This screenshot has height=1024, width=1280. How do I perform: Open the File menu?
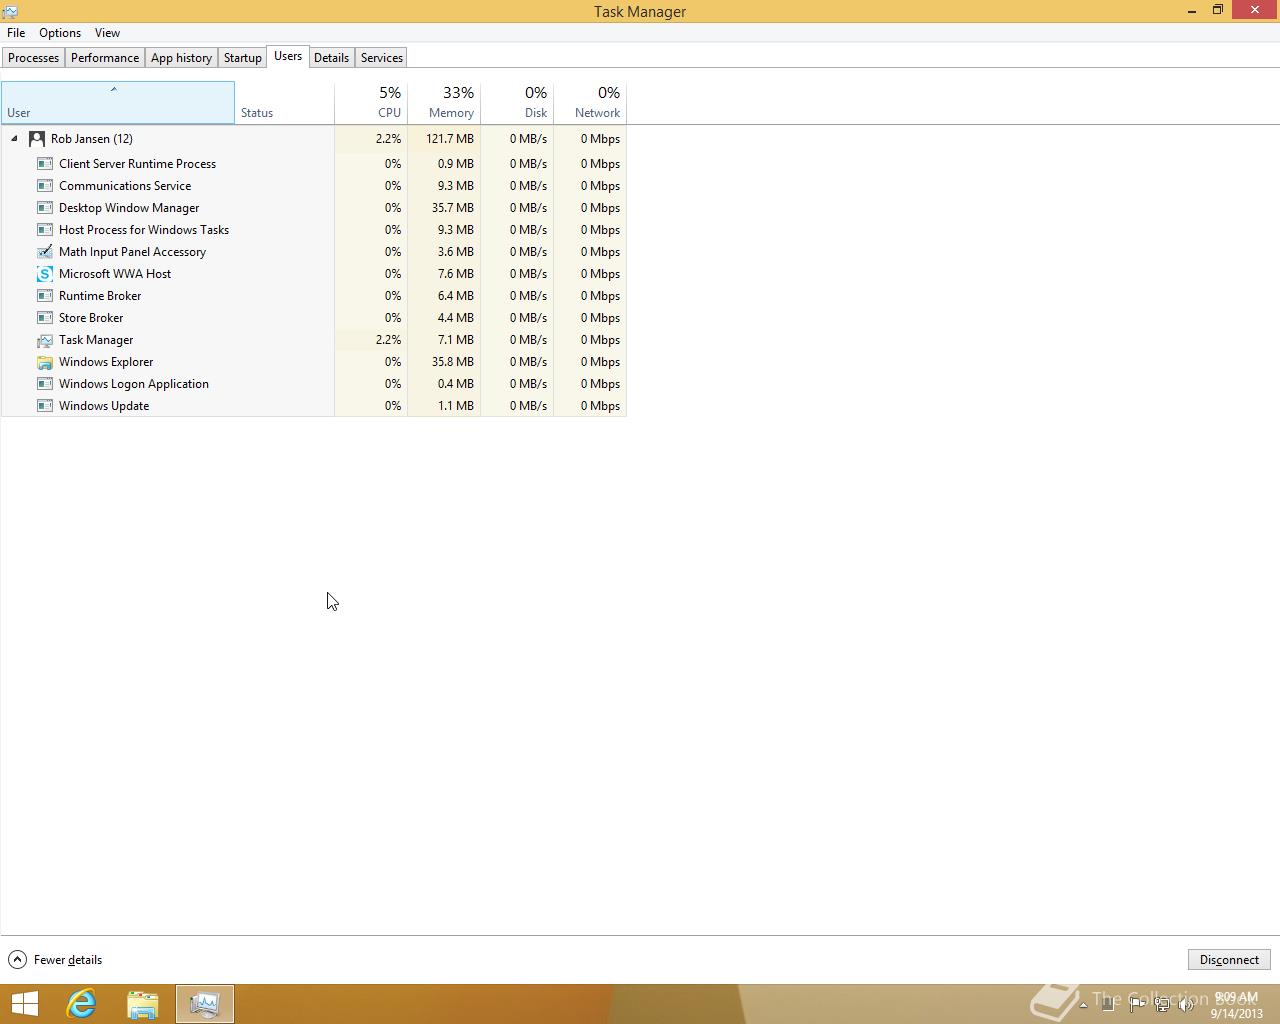[16, 33]
